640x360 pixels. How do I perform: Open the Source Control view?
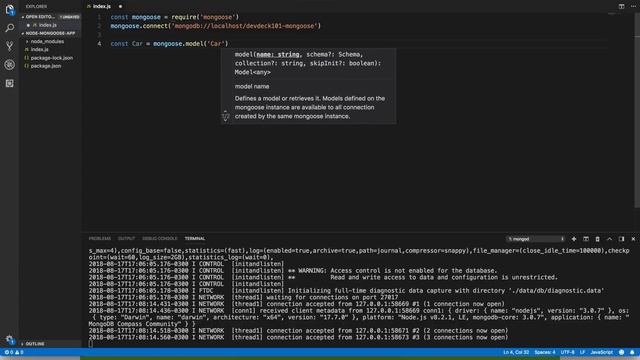(9, 46)
